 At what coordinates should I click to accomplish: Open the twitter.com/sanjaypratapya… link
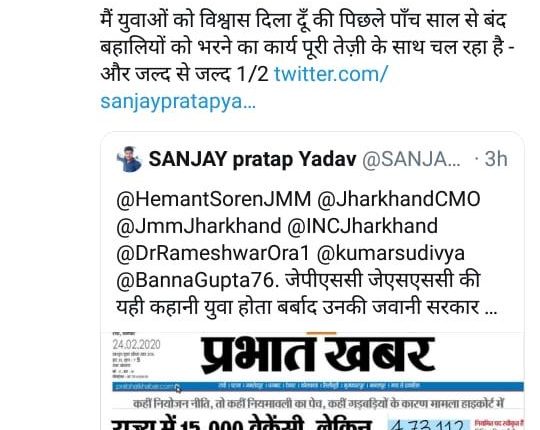pos(244,88)
